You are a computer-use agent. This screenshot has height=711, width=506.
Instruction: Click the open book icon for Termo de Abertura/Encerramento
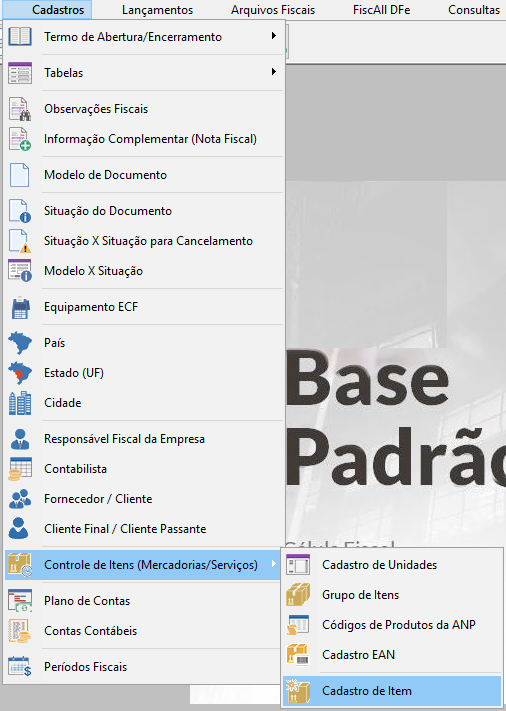[20, 37]
